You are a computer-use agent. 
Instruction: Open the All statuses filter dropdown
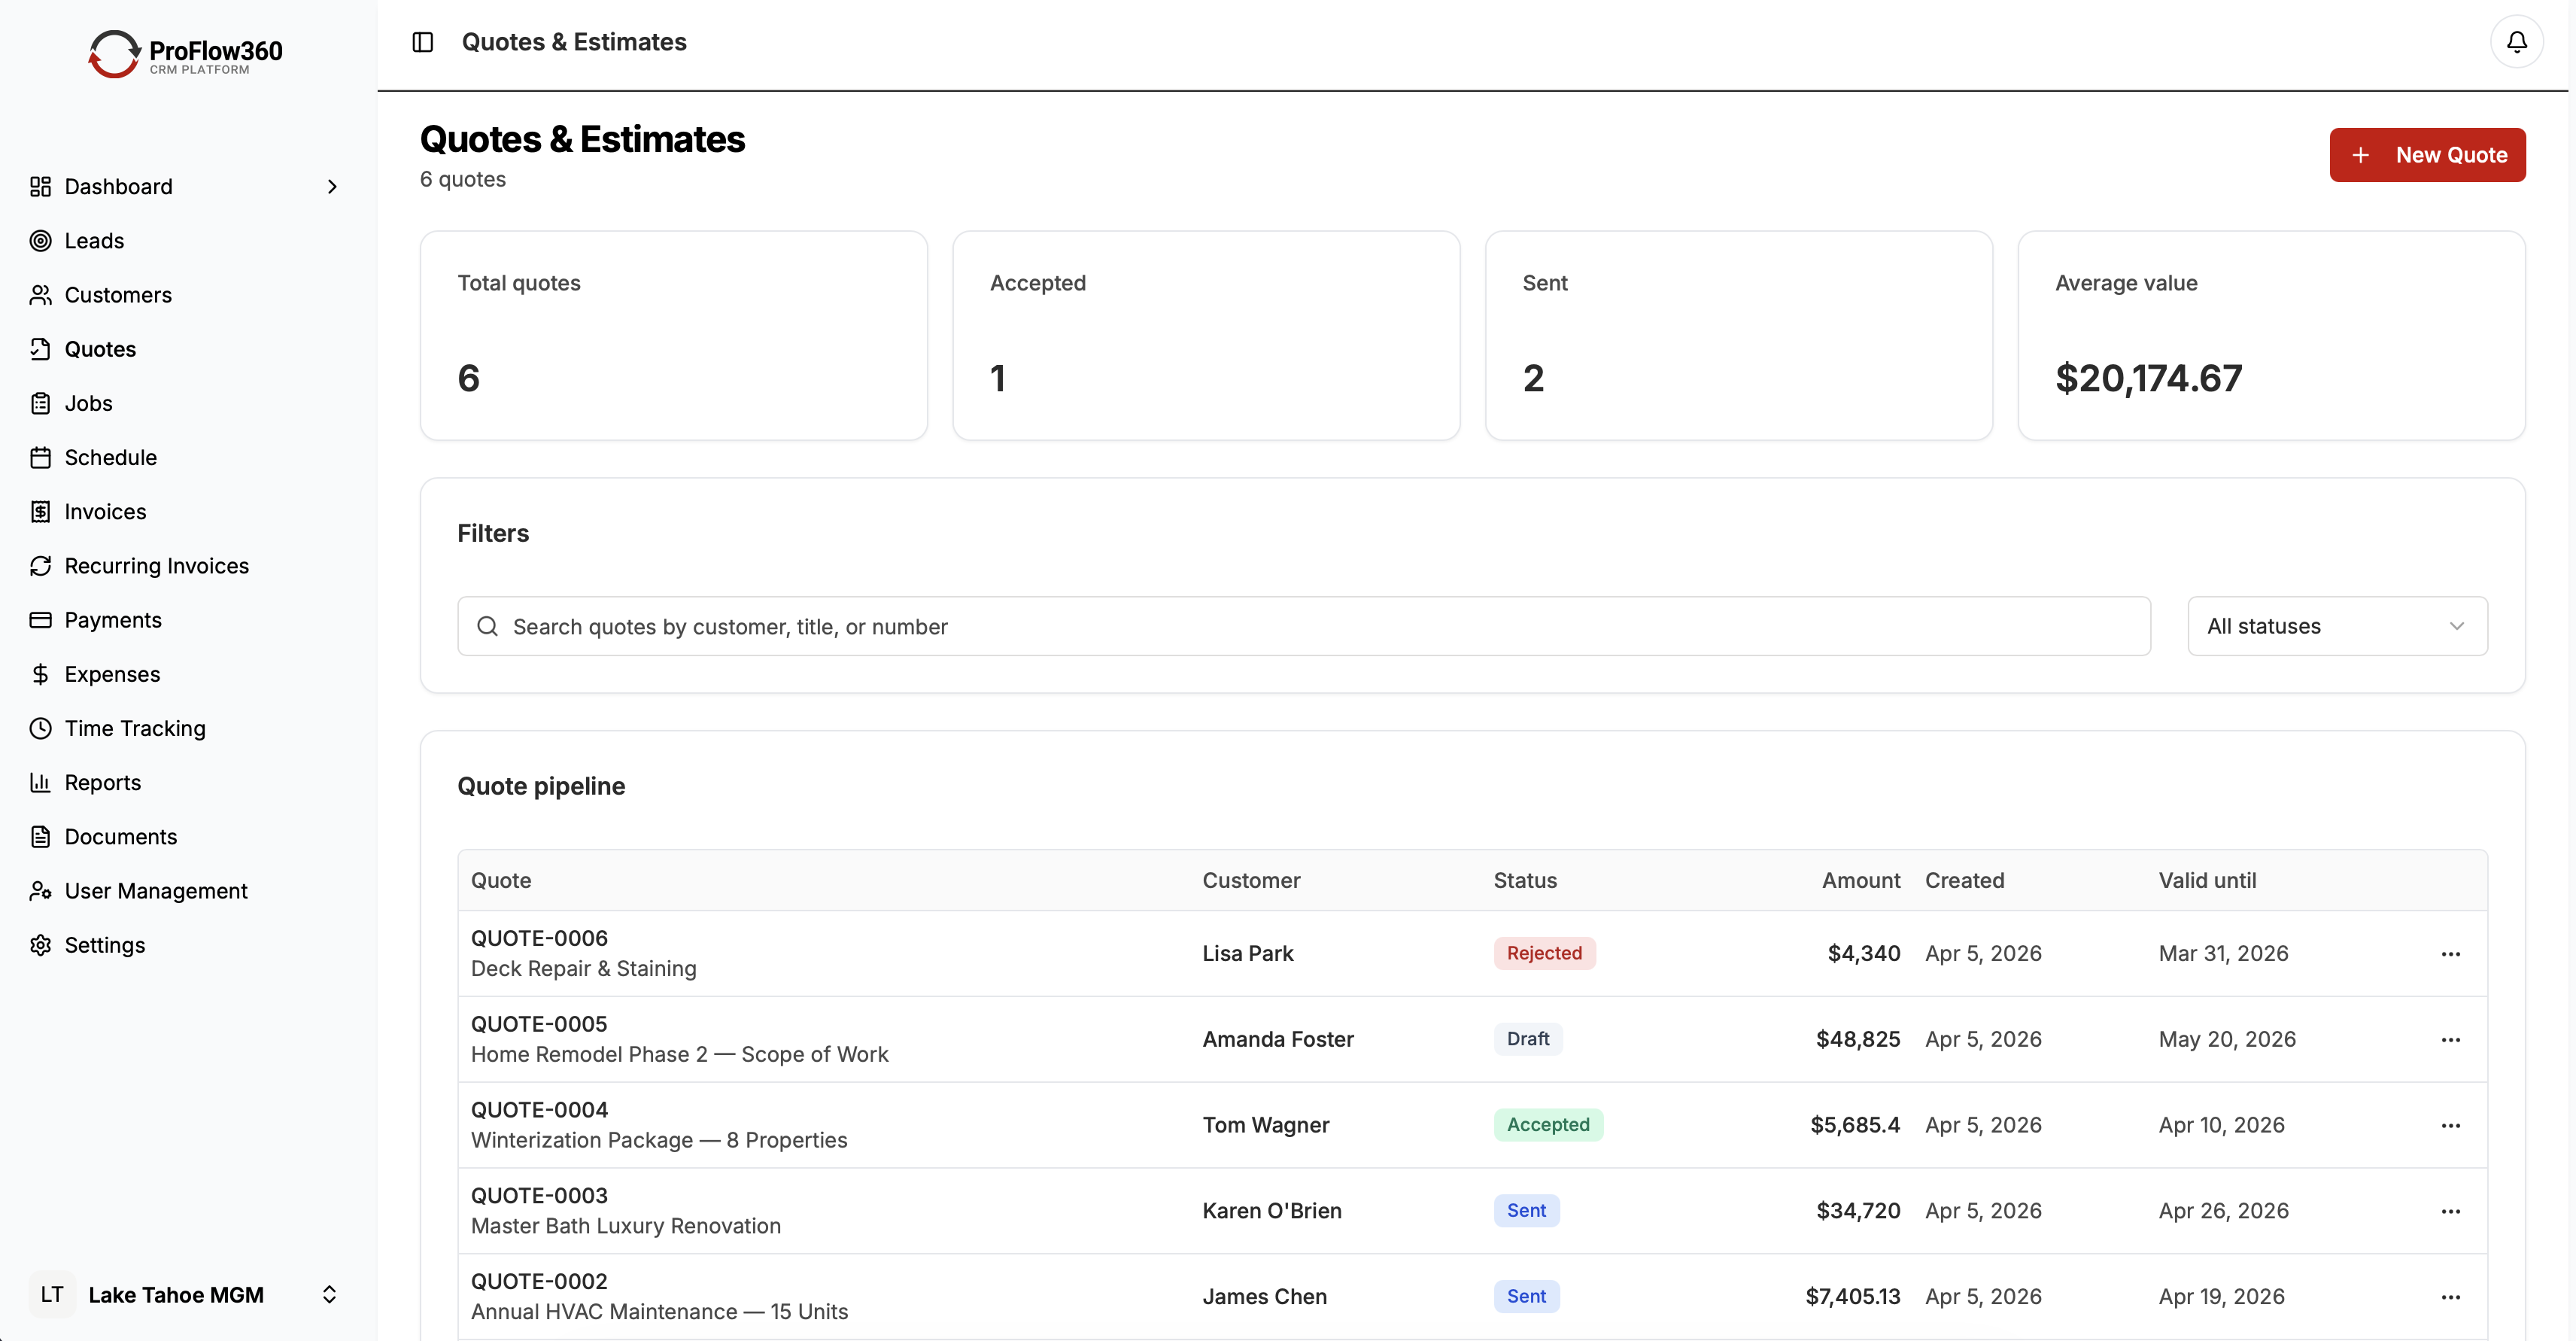coord(2337,626)
